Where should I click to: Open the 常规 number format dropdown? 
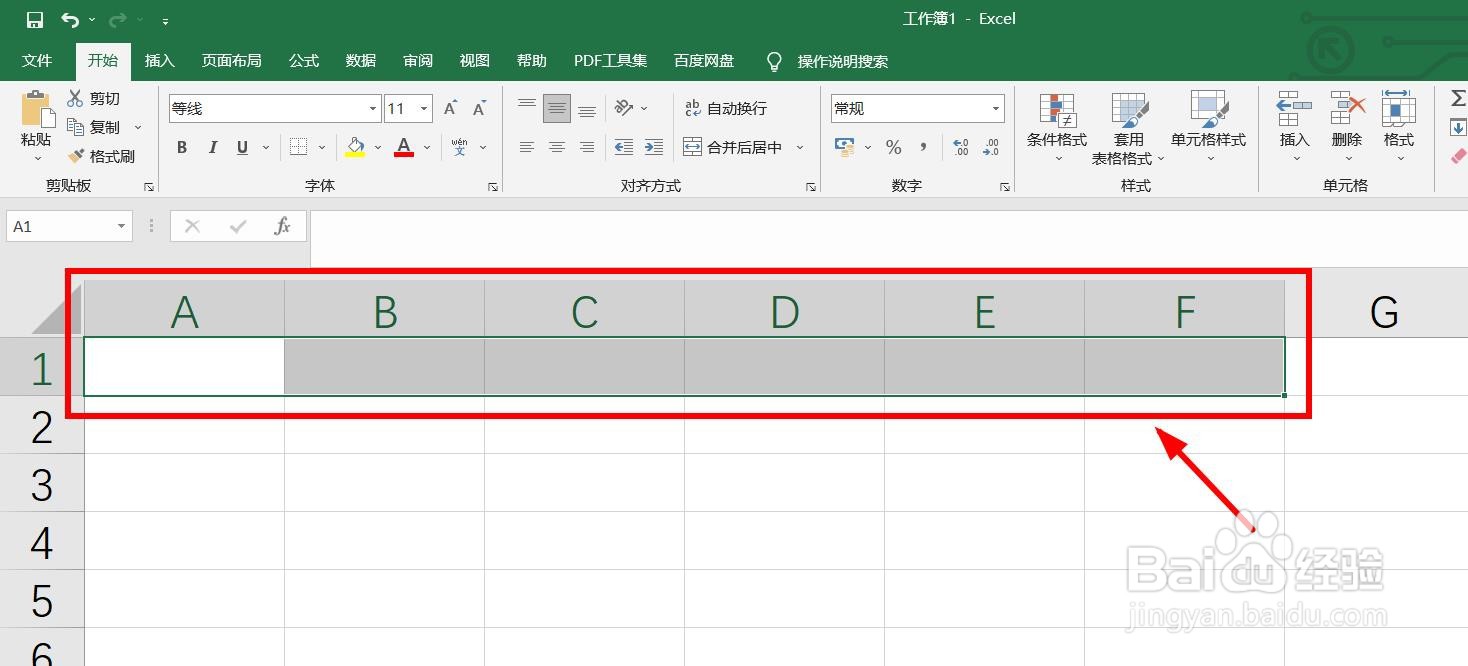pos(995,107)
